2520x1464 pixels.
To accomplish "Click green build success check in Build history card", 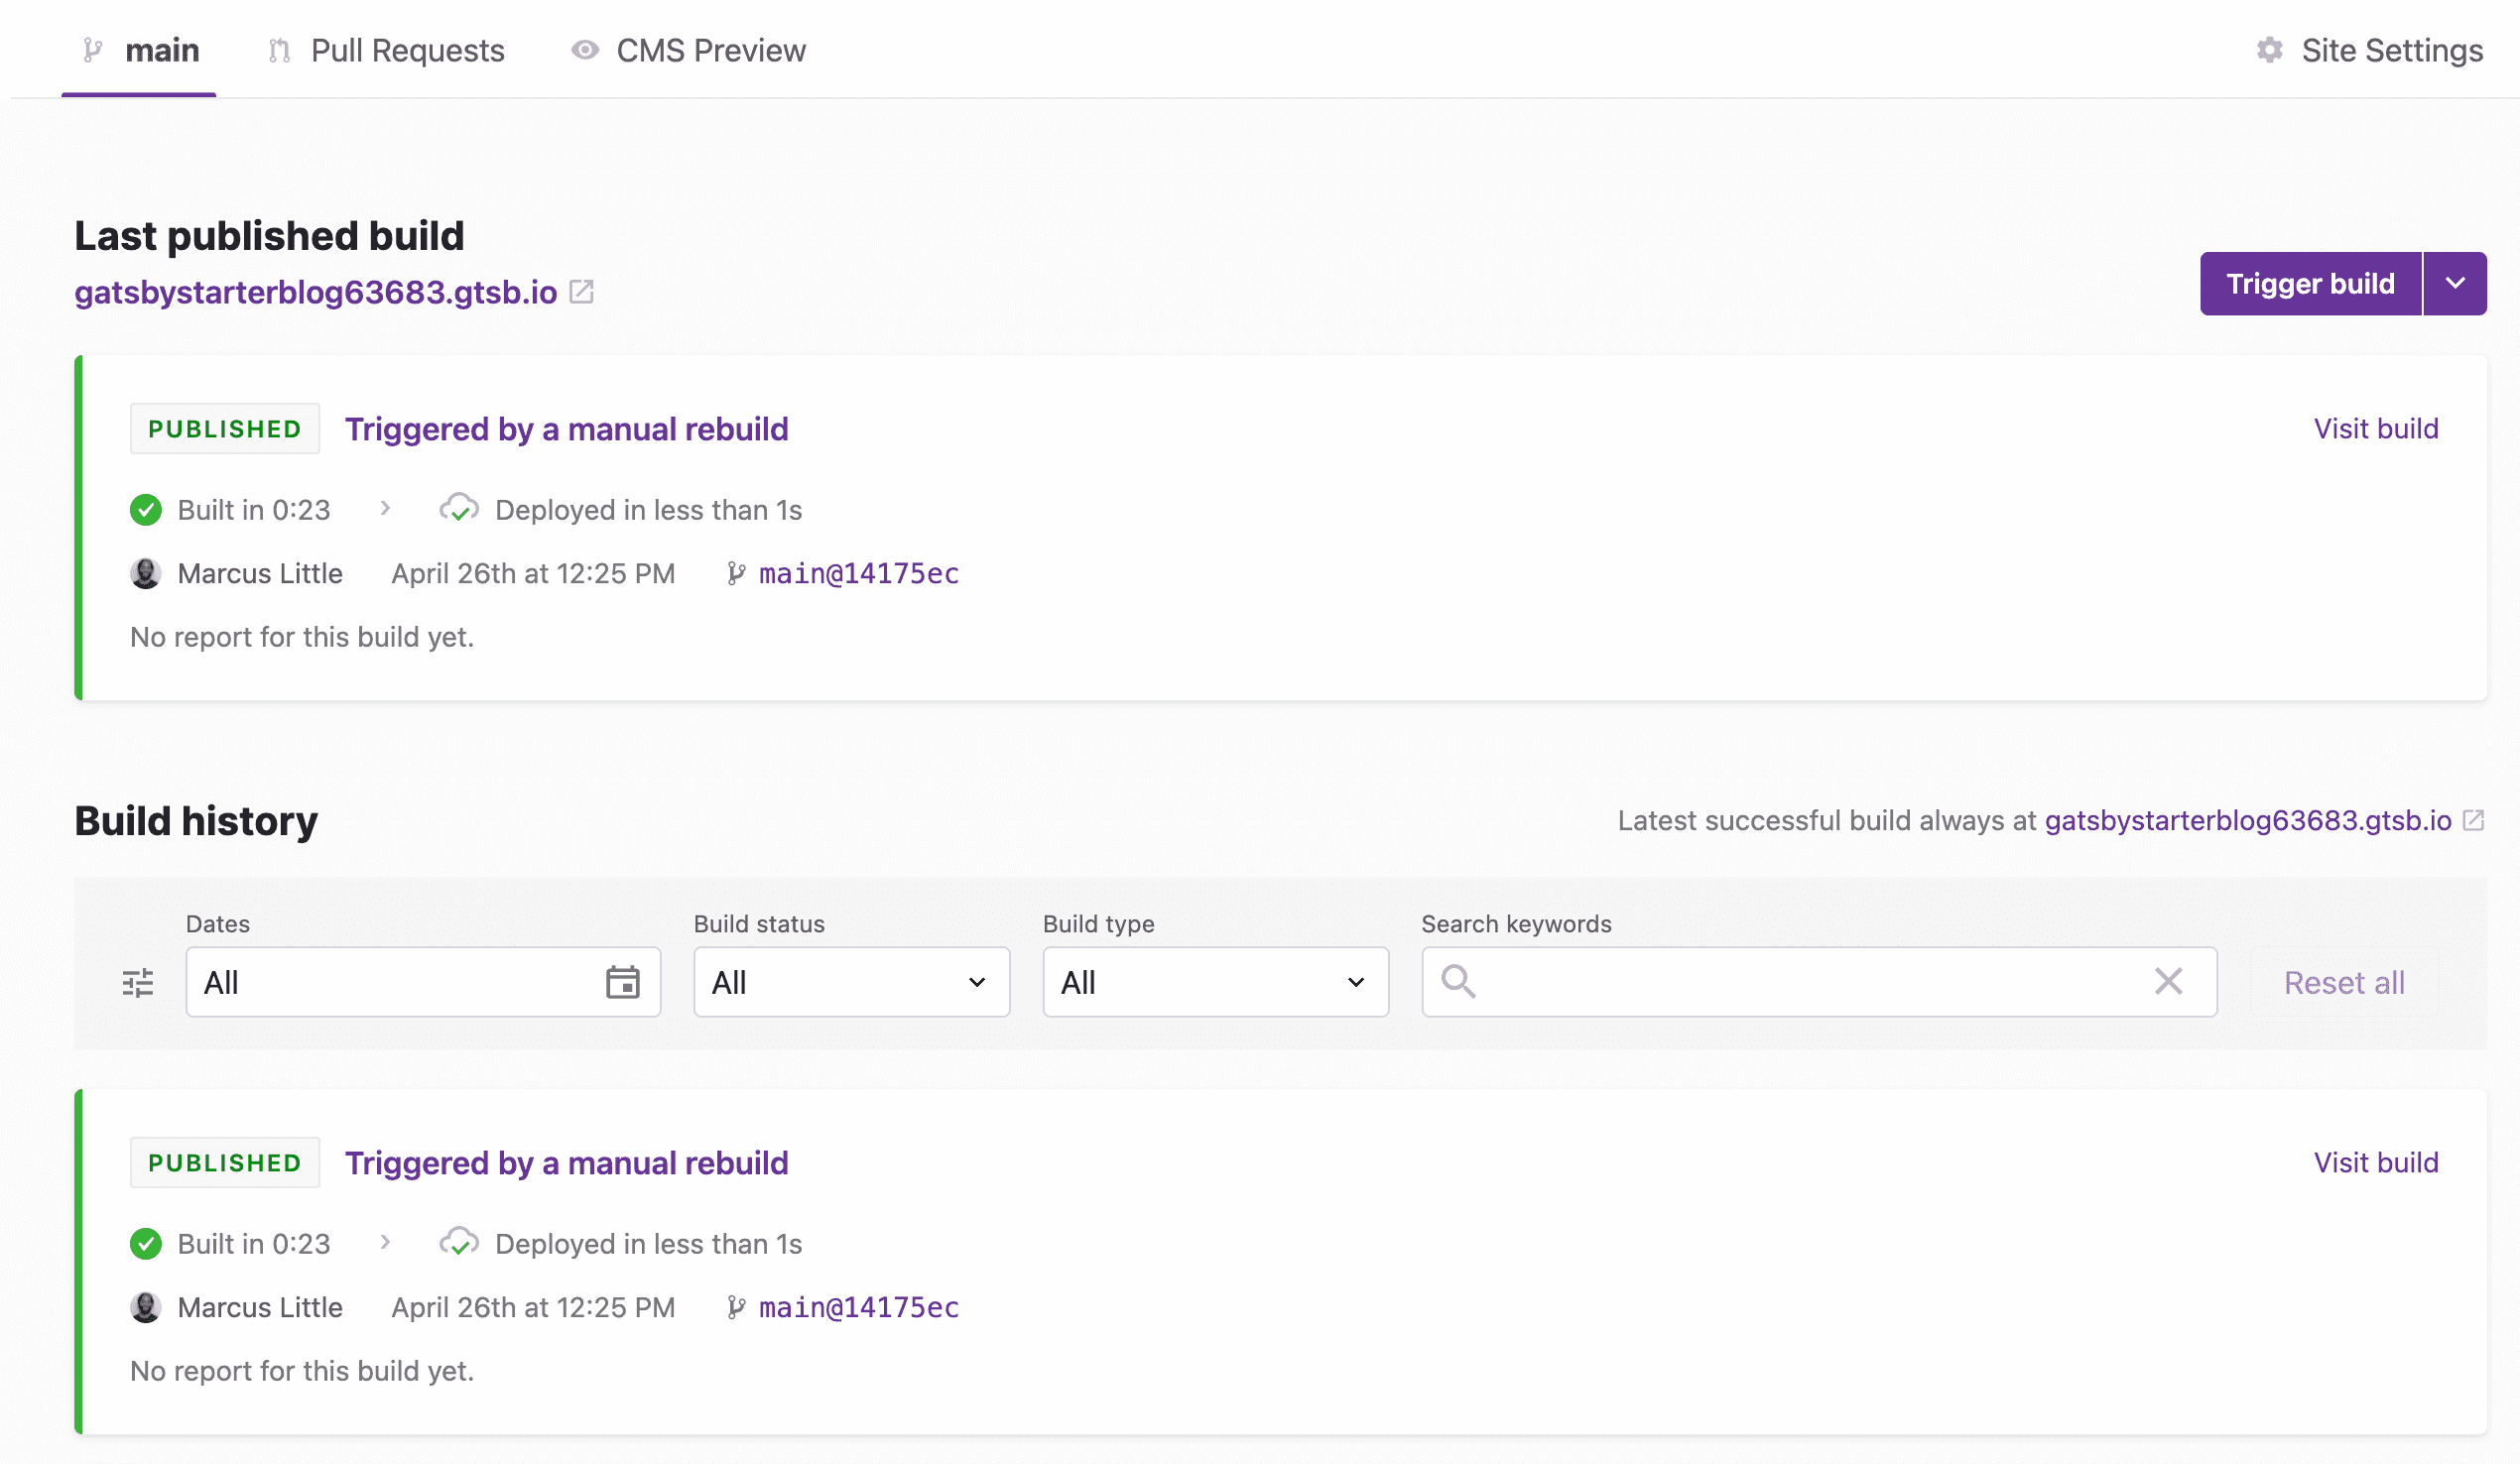I will point(146,1243).
